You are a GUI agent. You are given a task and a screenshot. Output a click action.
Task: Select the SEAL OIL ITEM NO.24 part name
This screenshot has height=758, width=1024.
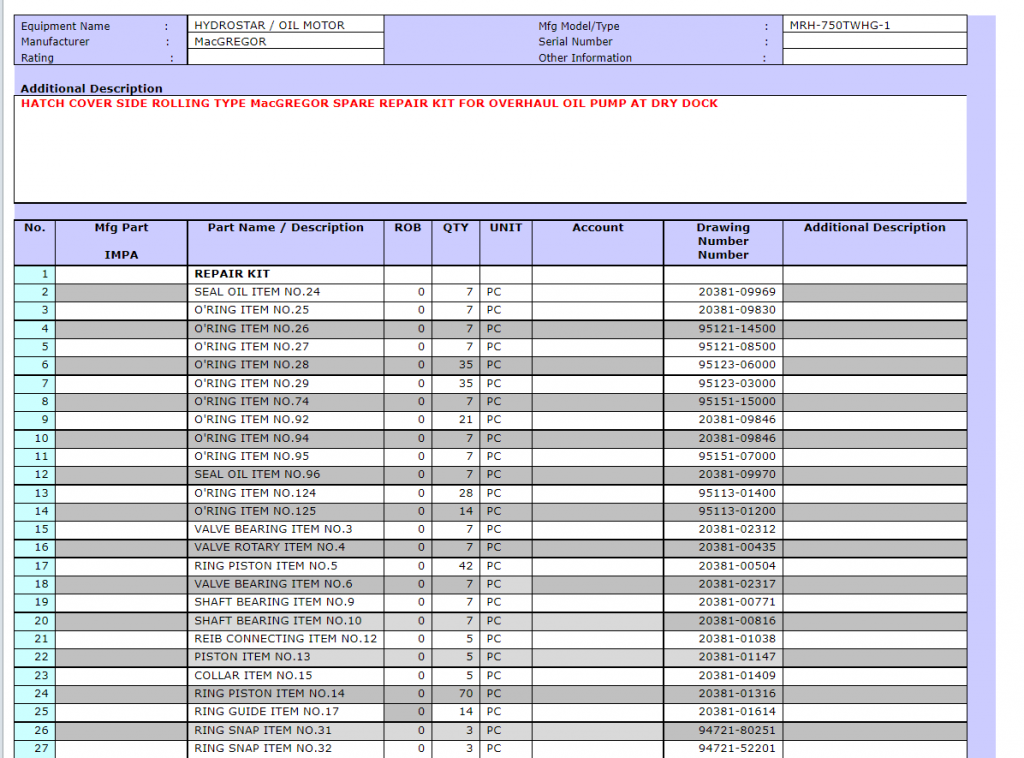285,292
